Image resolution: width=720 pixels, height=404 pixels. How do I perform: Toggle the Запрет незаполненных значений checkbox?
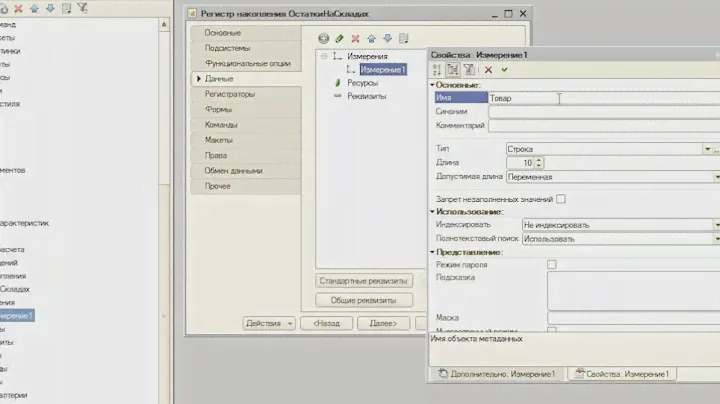pos(561,199)
